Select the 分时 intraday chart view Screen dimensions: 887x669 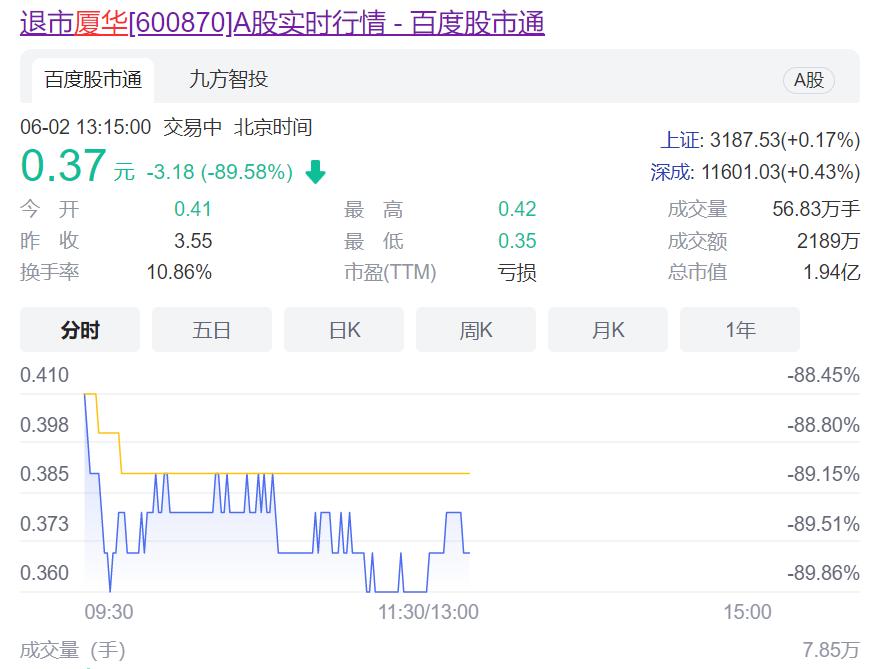(79, 329)
